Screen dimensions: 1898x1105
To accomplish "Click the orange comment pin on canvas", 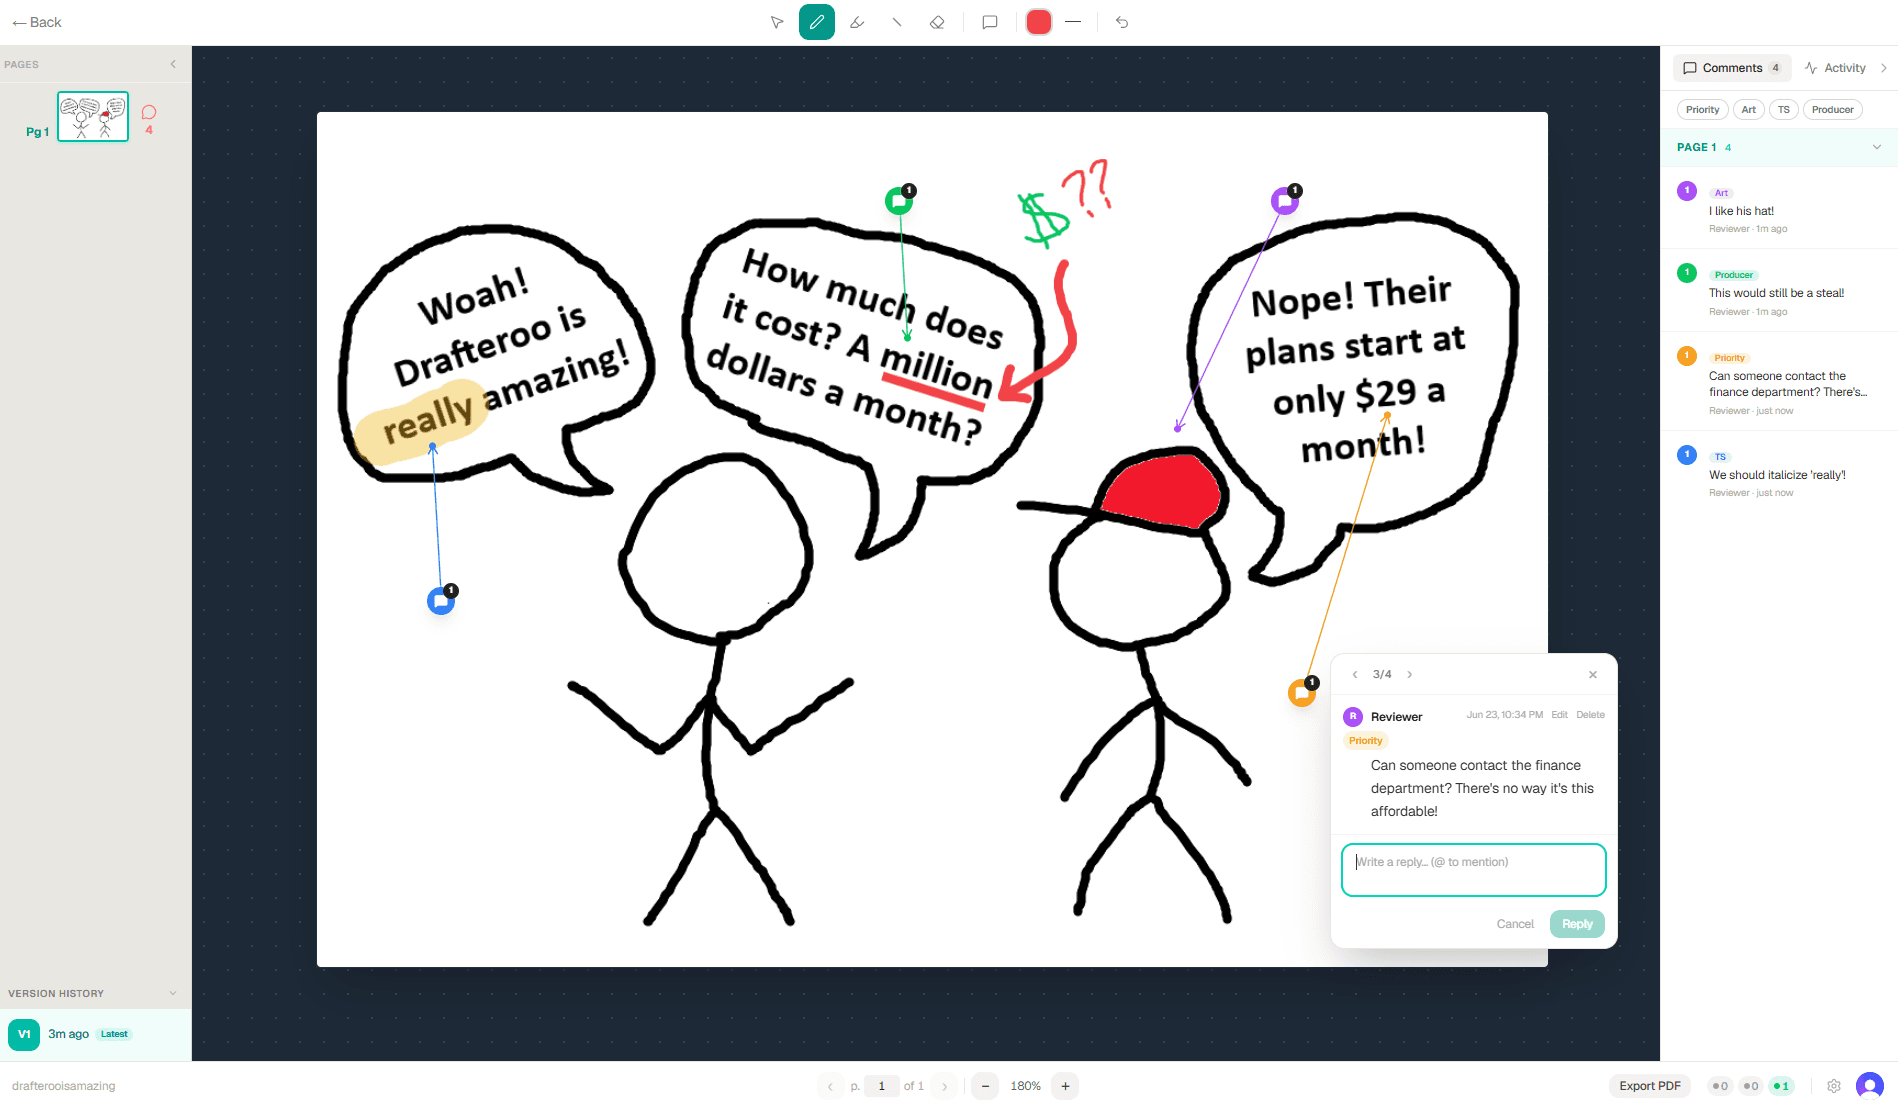I will click(1302, 693).
